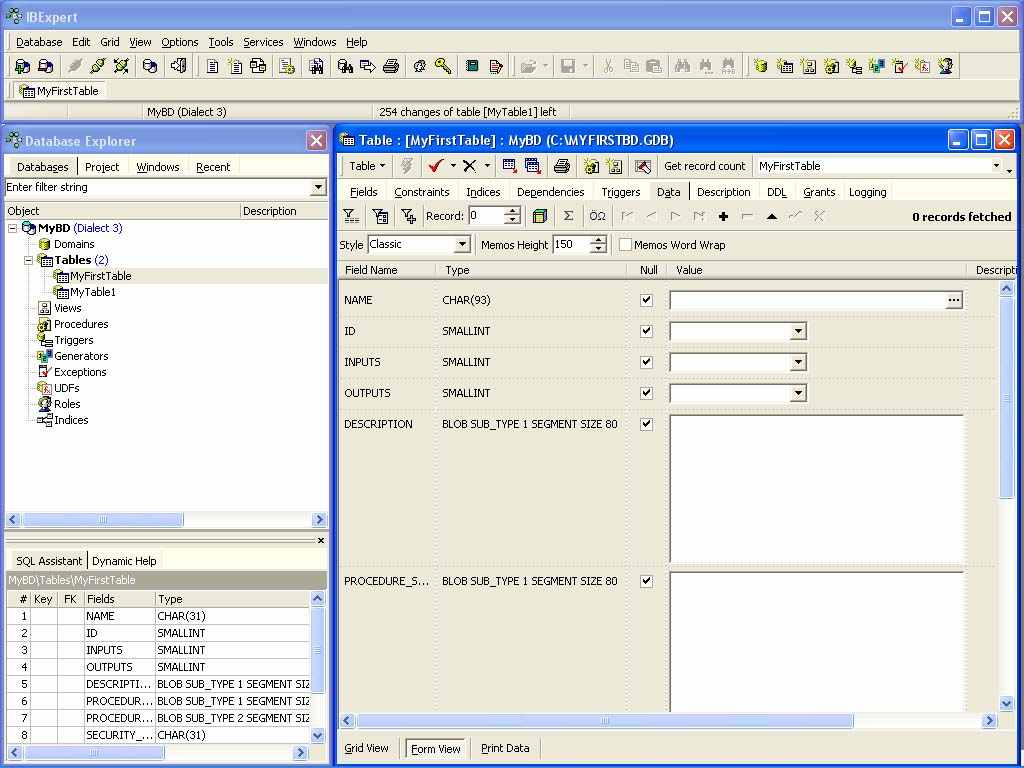Viewport: 1024px width, 768px height.
Task: Open the Enter filter string dropdown arrow
Action: [318, 187]
